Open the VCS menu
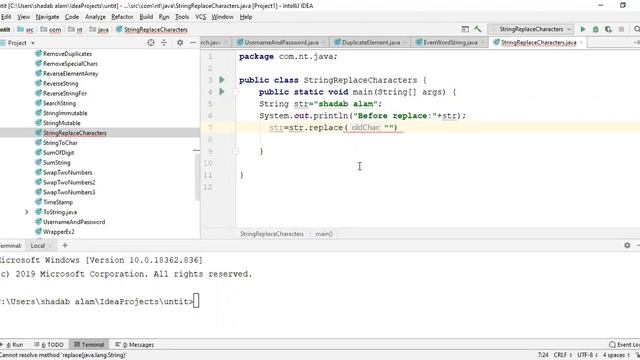The image size is (640, 360). 200,17
